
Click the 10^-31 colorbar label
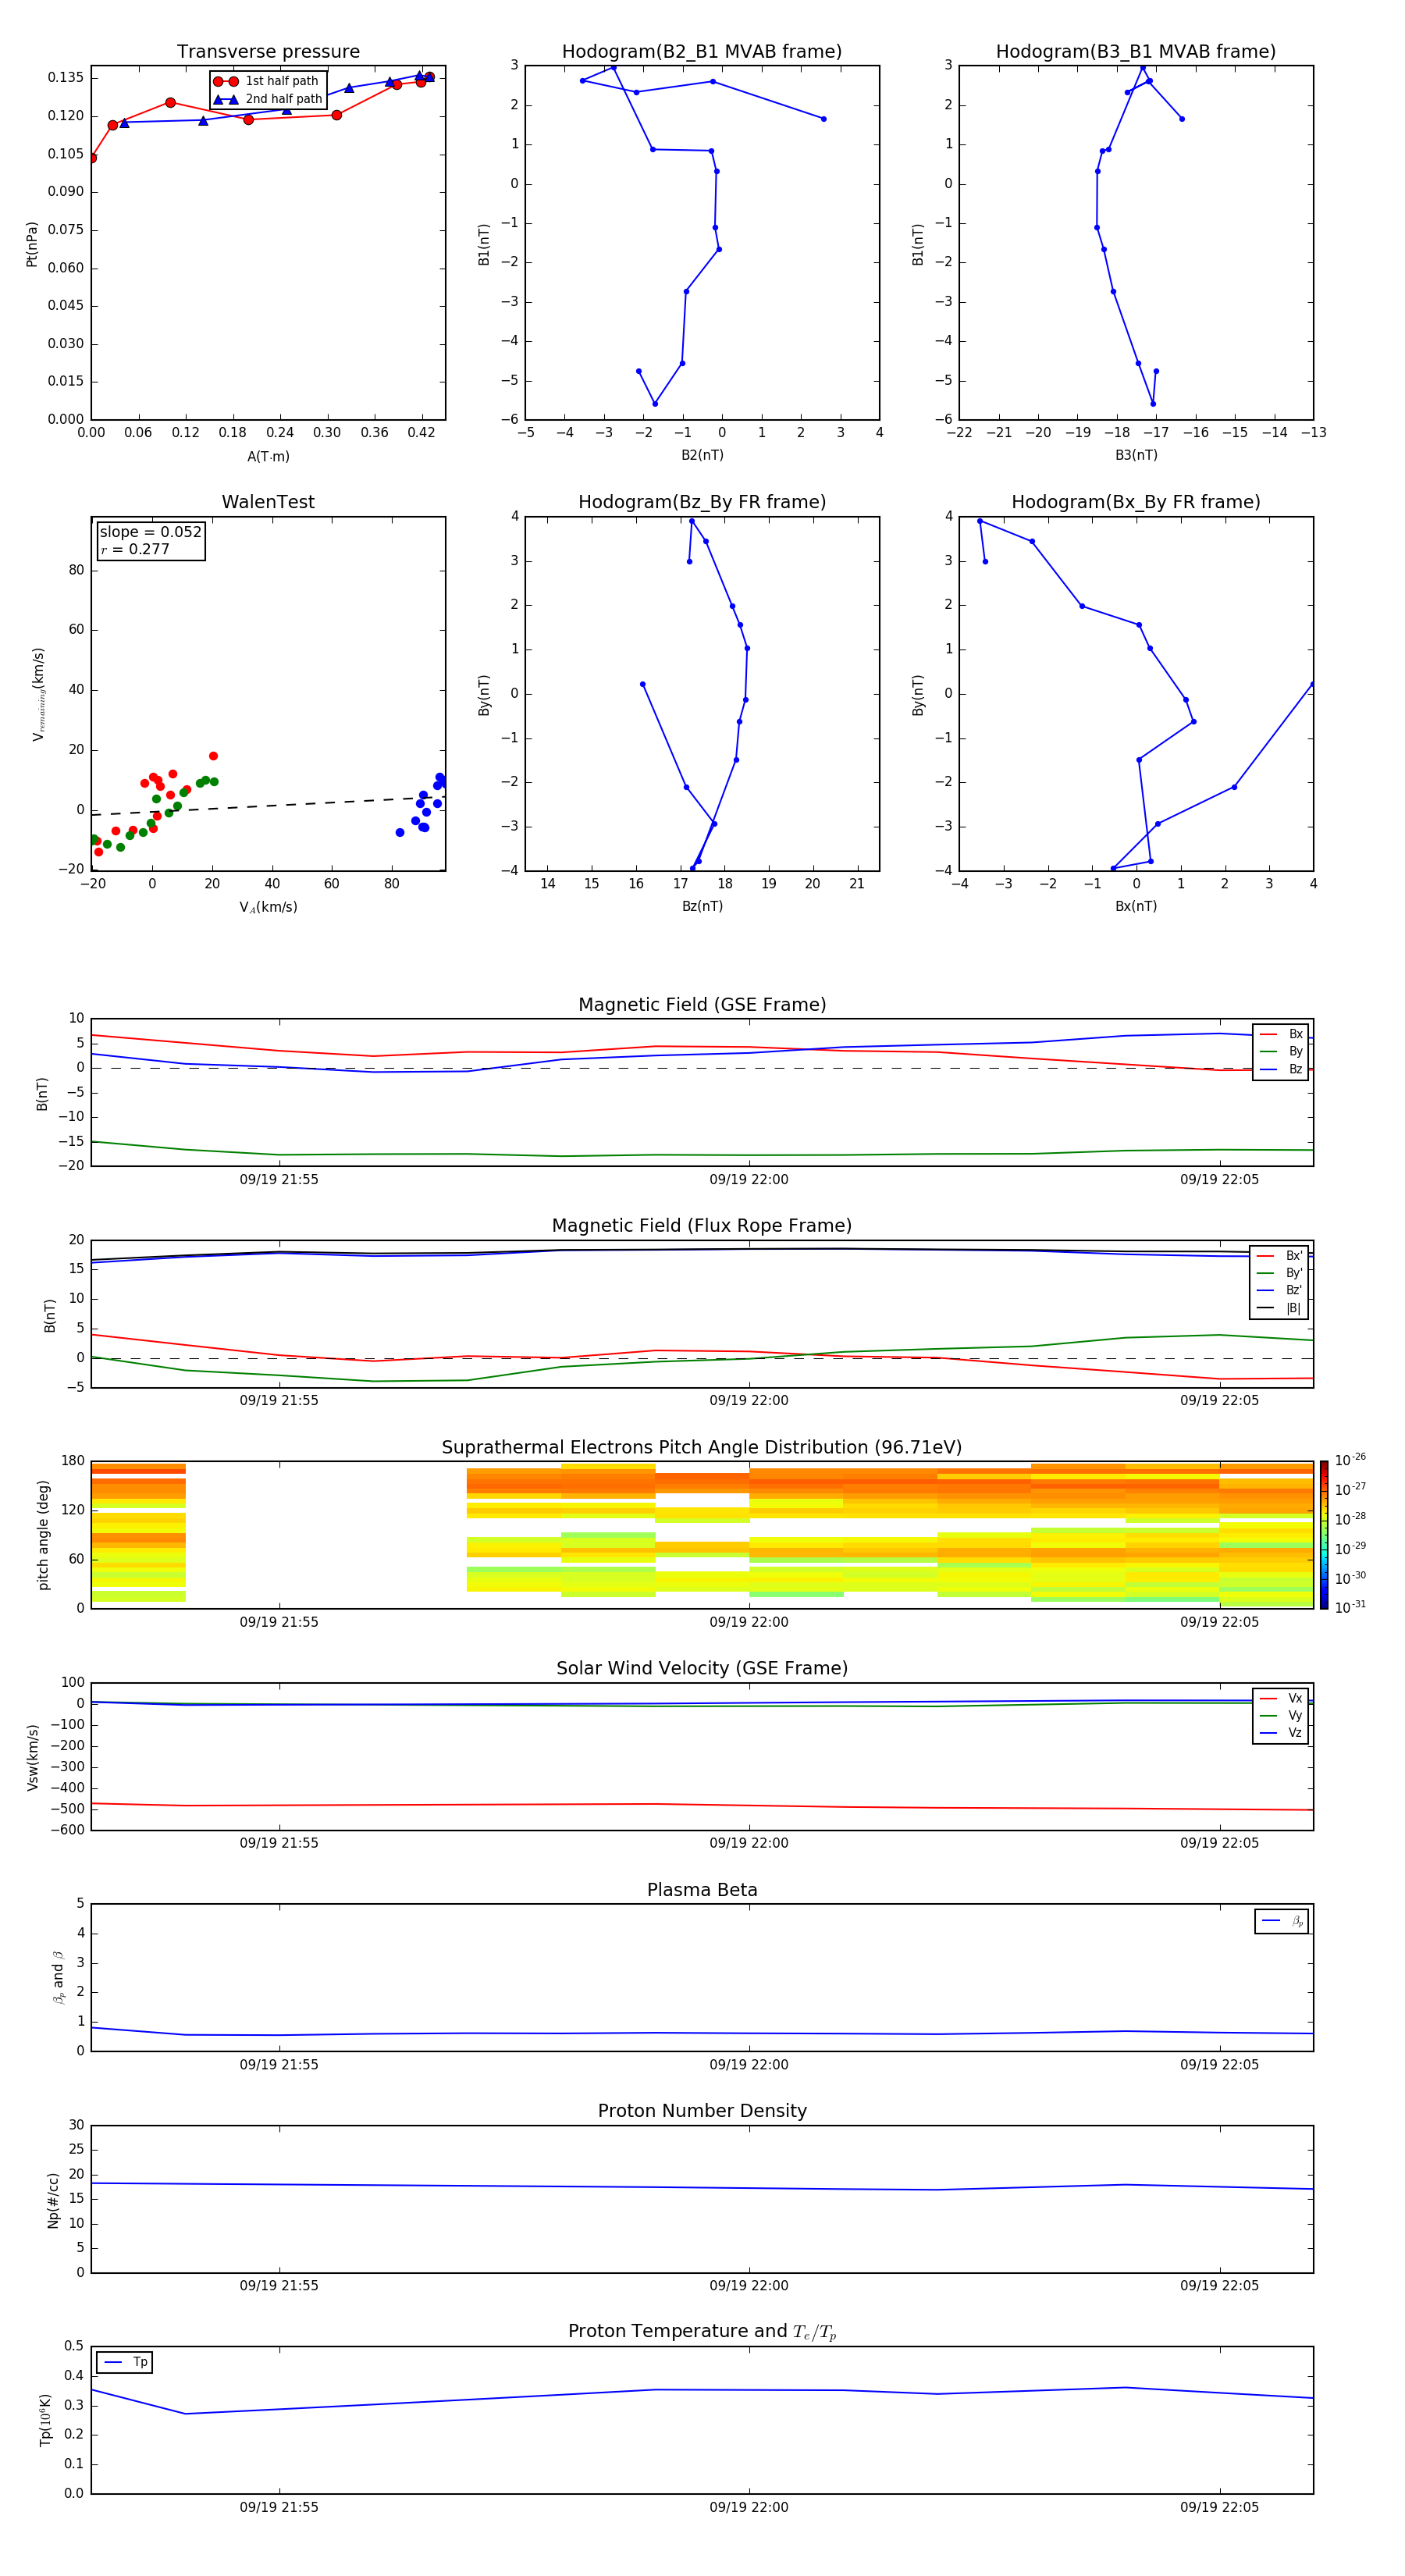point(1350,1607)
